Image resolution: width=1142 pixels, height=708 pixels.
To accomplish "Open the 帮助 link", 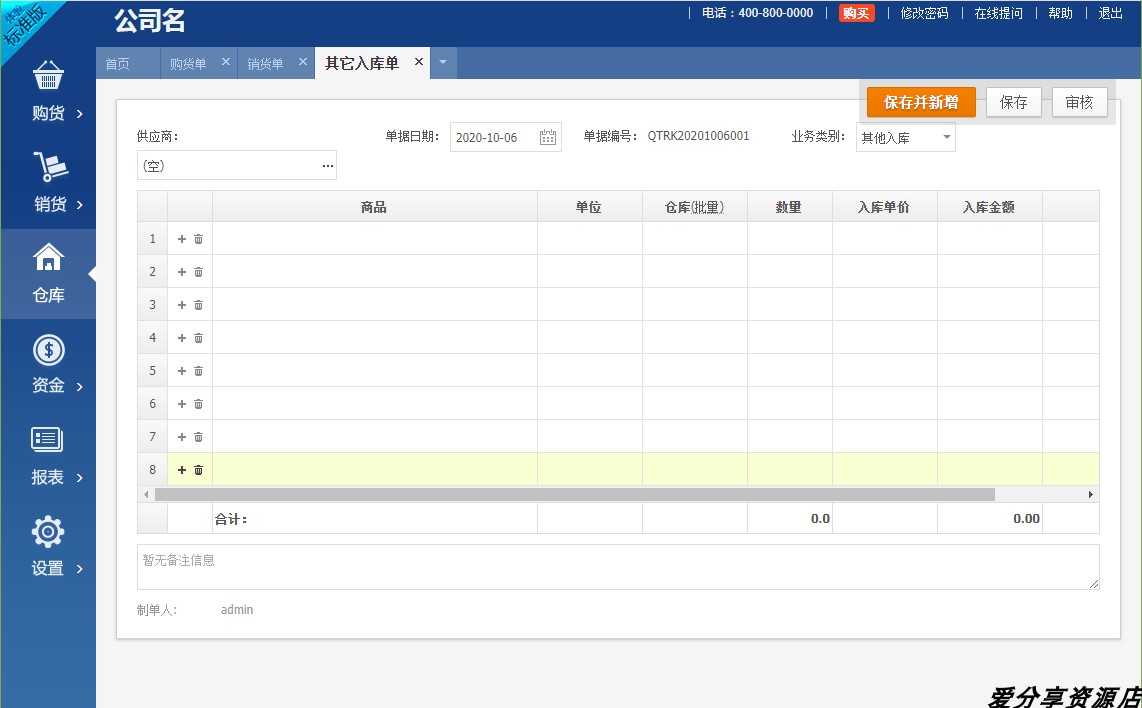I will click(1060, 13).
